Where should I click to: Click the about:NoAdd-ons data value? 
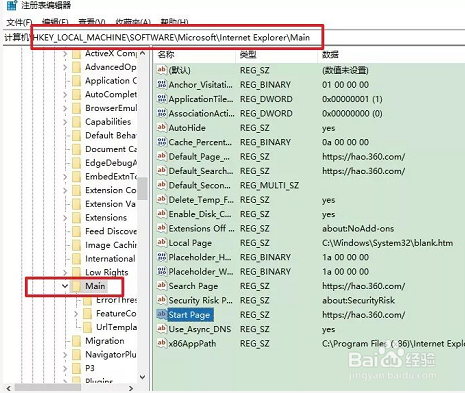pyautogui.click(x=358, y=229)
